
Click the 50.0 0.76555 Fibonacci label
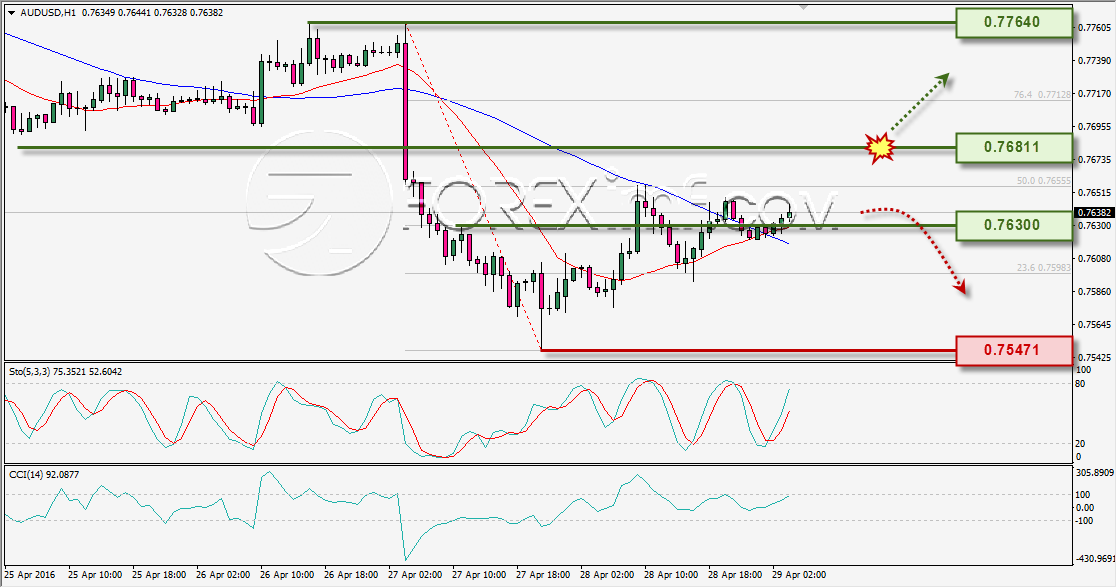1044,181
